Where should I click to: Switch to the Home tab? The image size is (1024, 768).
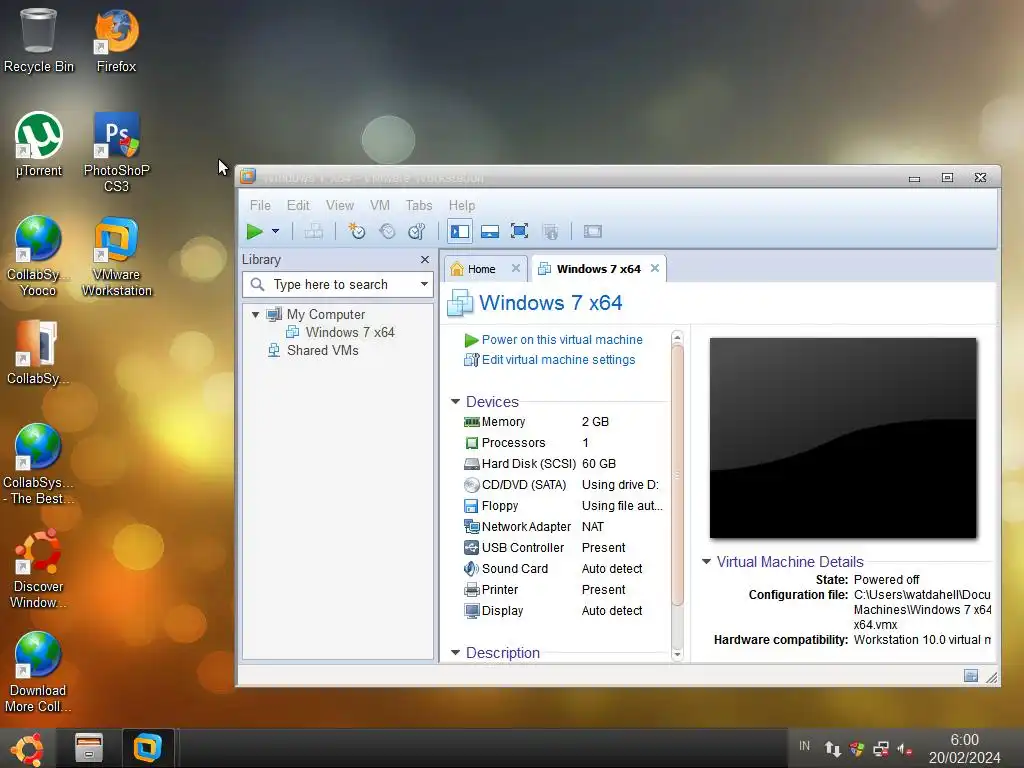tap(482, 269)
